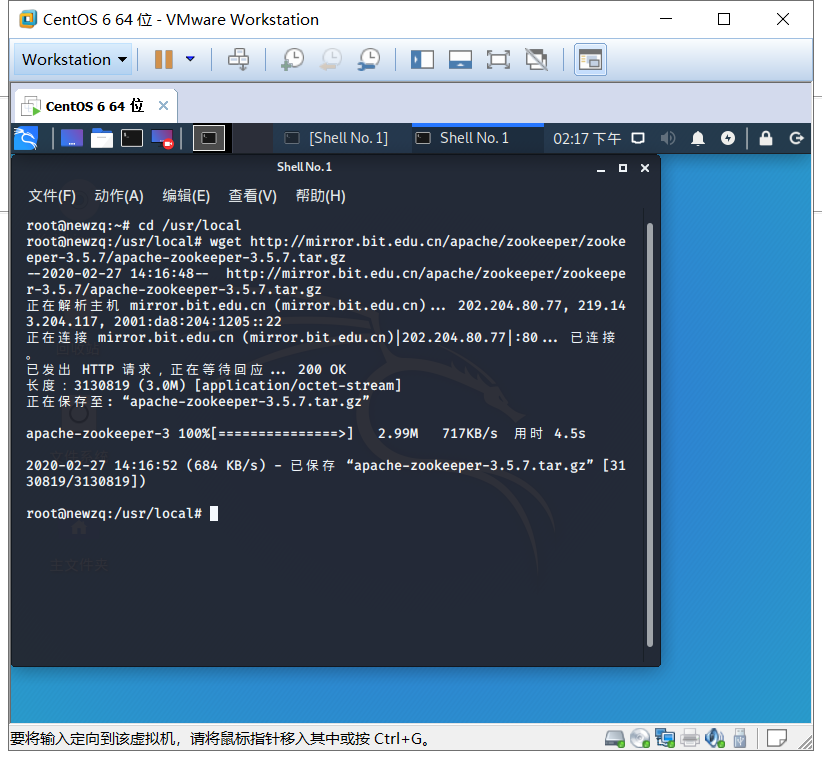Open the 文件(F) menu in terminal
Screen dimensions: 822x759
[52, 196]
